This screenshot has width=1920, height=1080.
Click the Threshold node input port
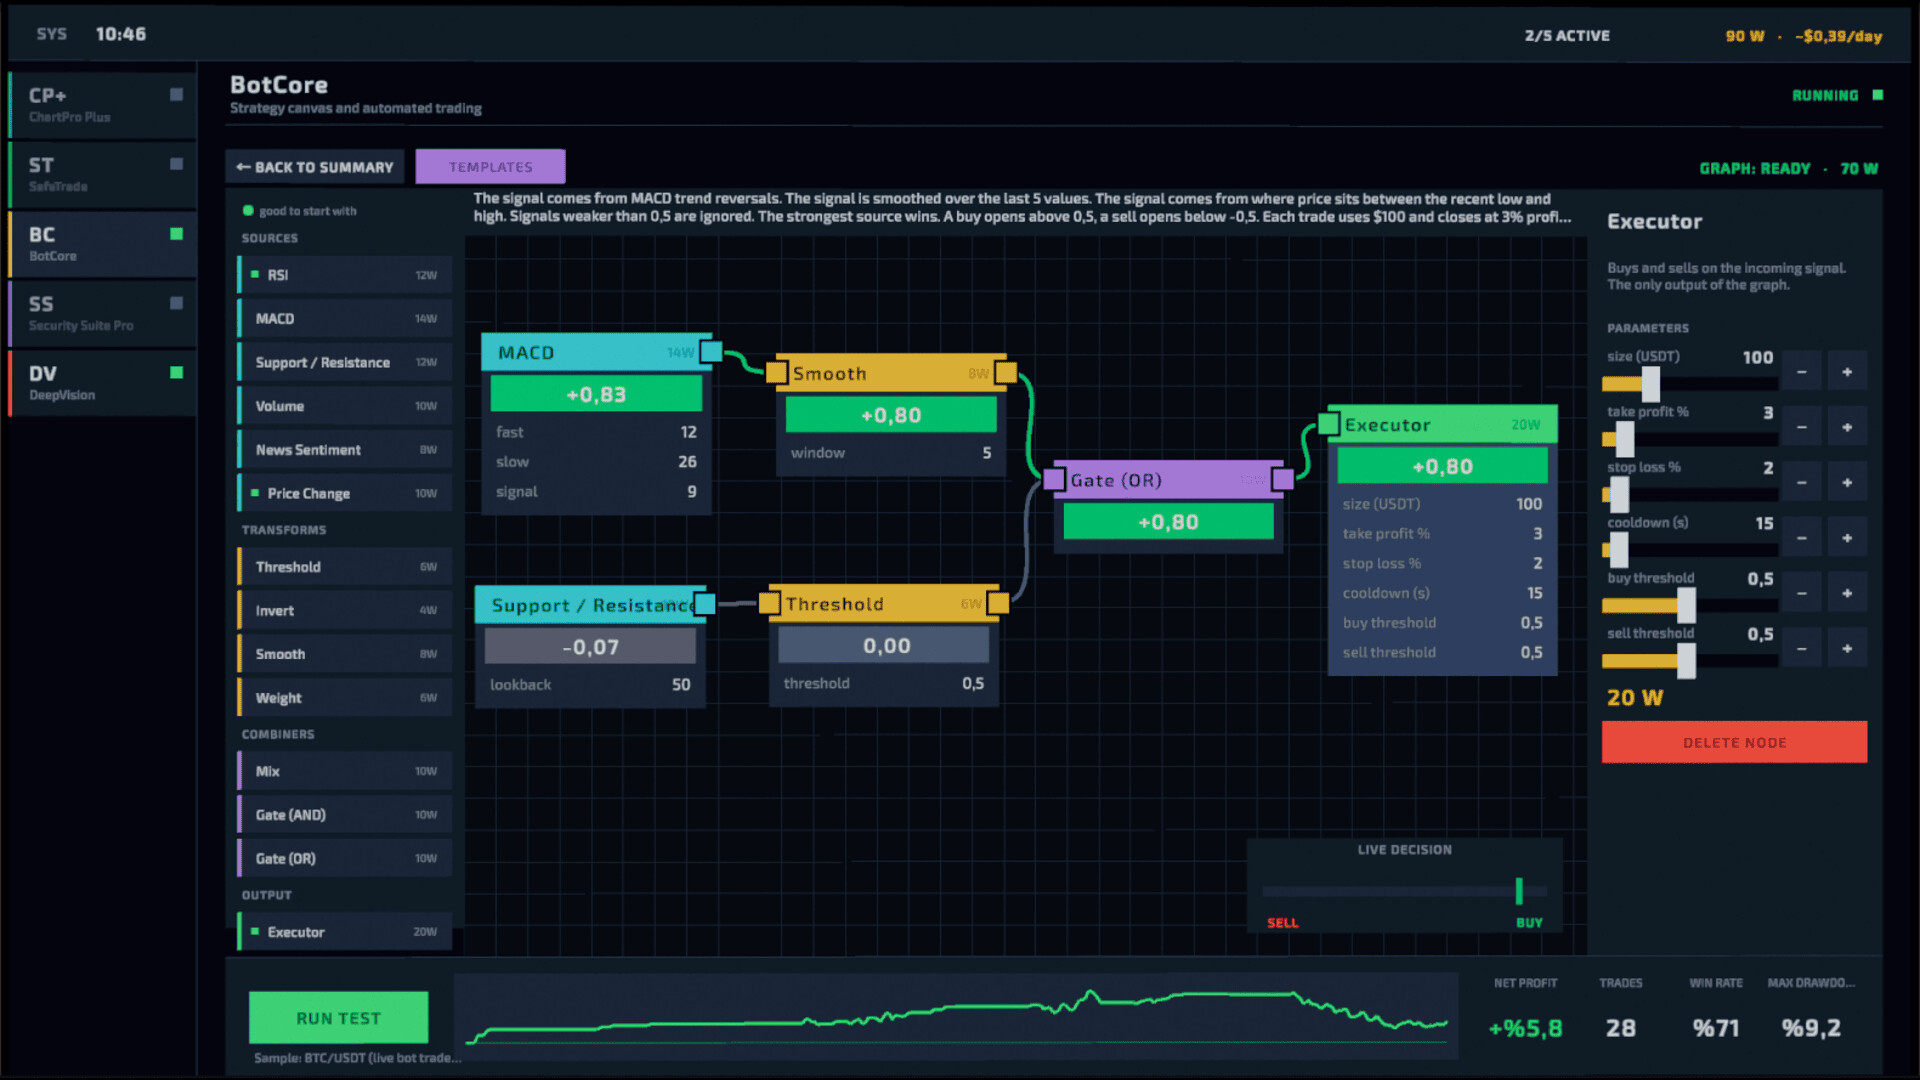[x=770, y=603]
